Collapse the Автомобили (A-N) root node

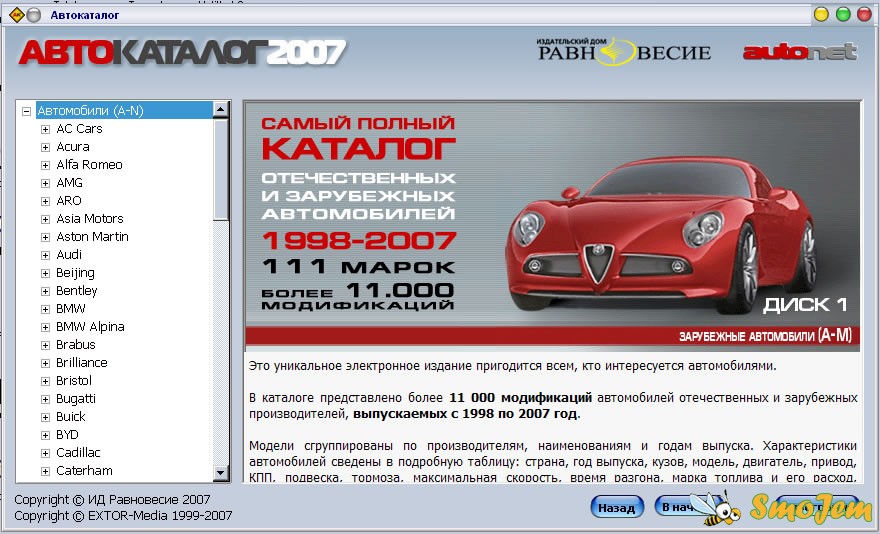26,111
